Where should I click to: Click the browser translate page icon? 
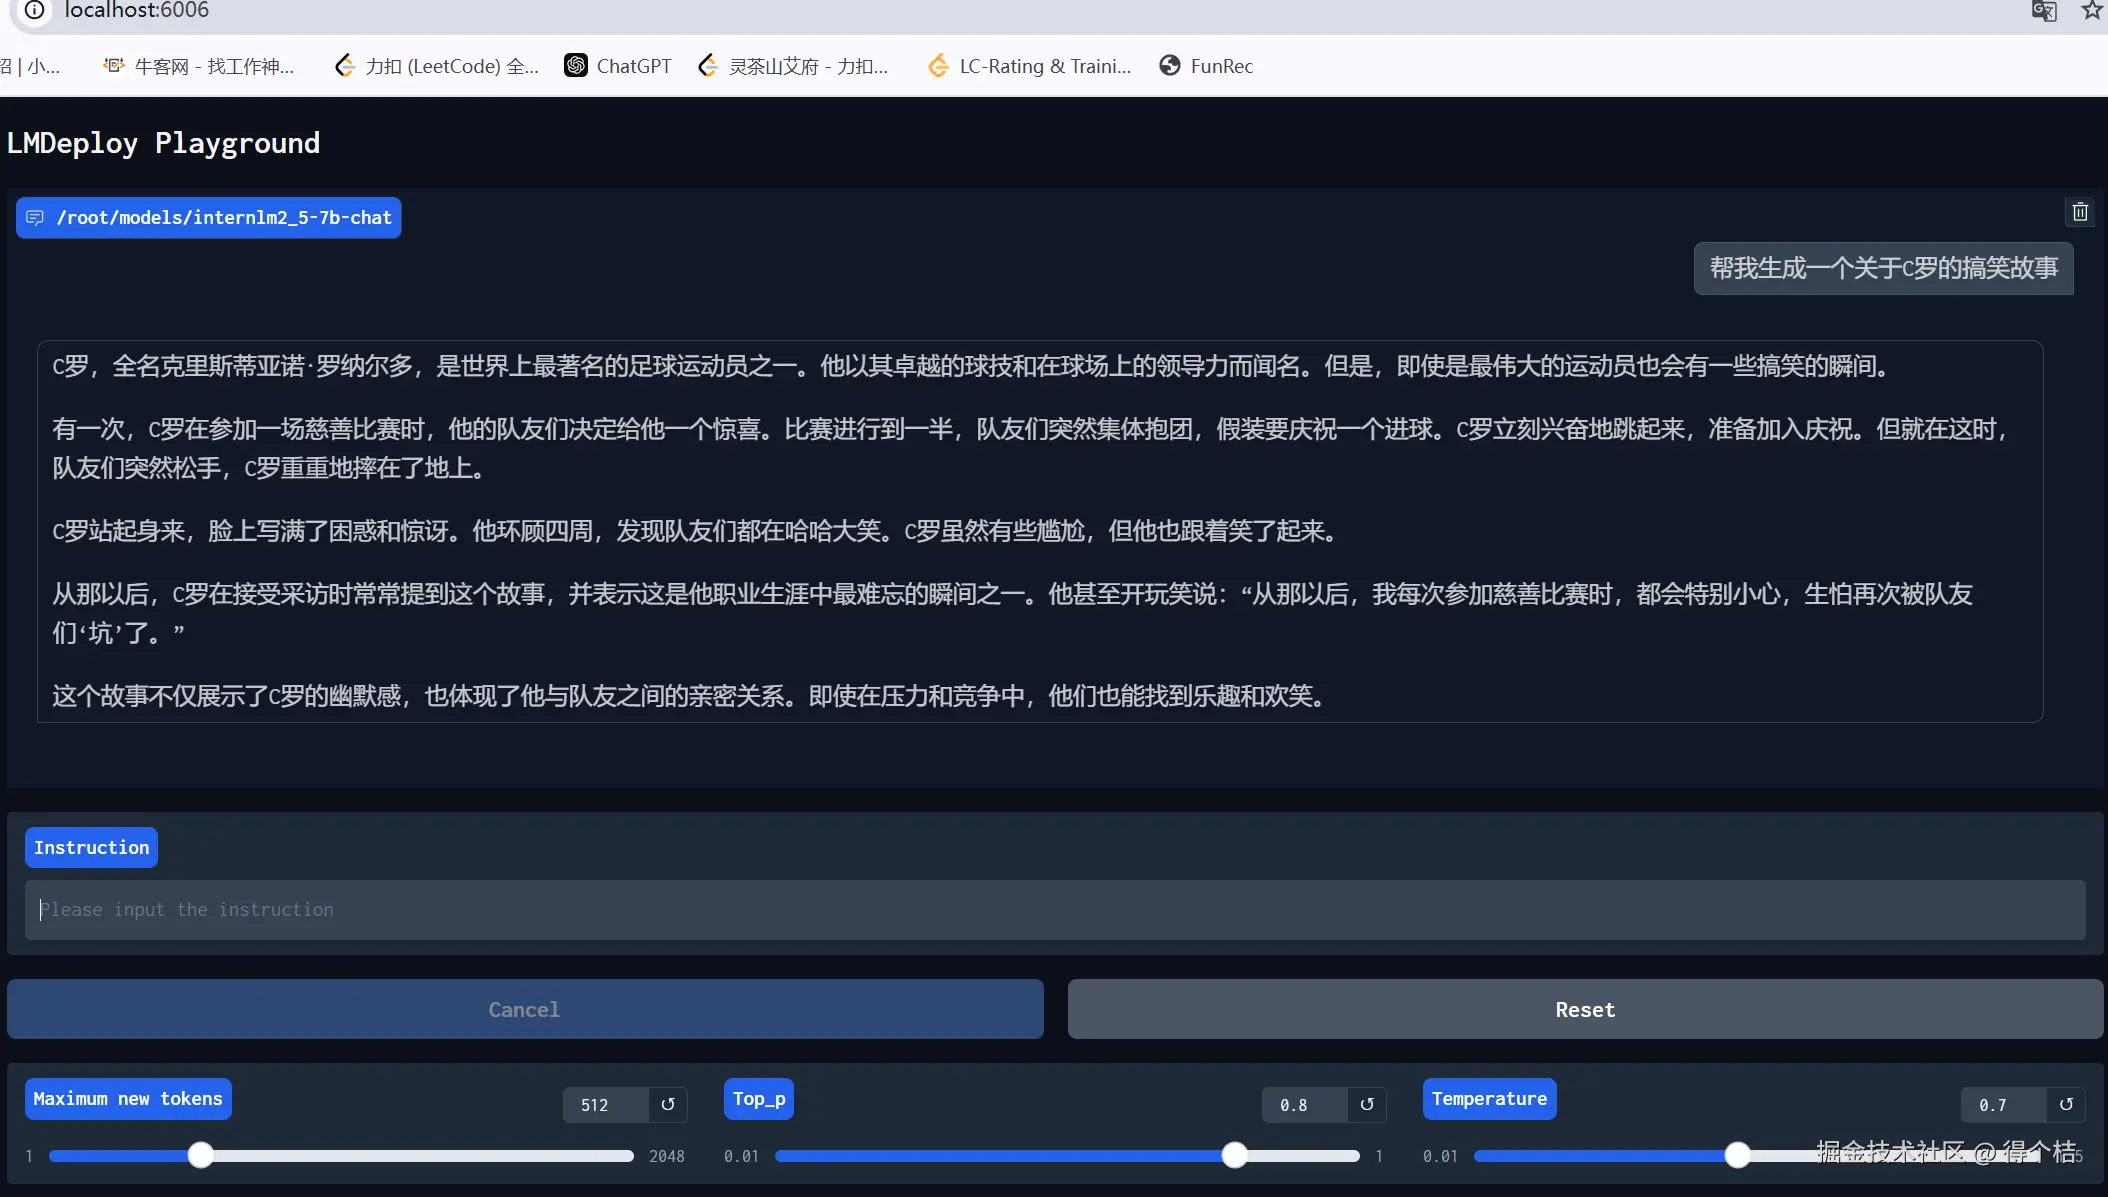coord(2044,11)
